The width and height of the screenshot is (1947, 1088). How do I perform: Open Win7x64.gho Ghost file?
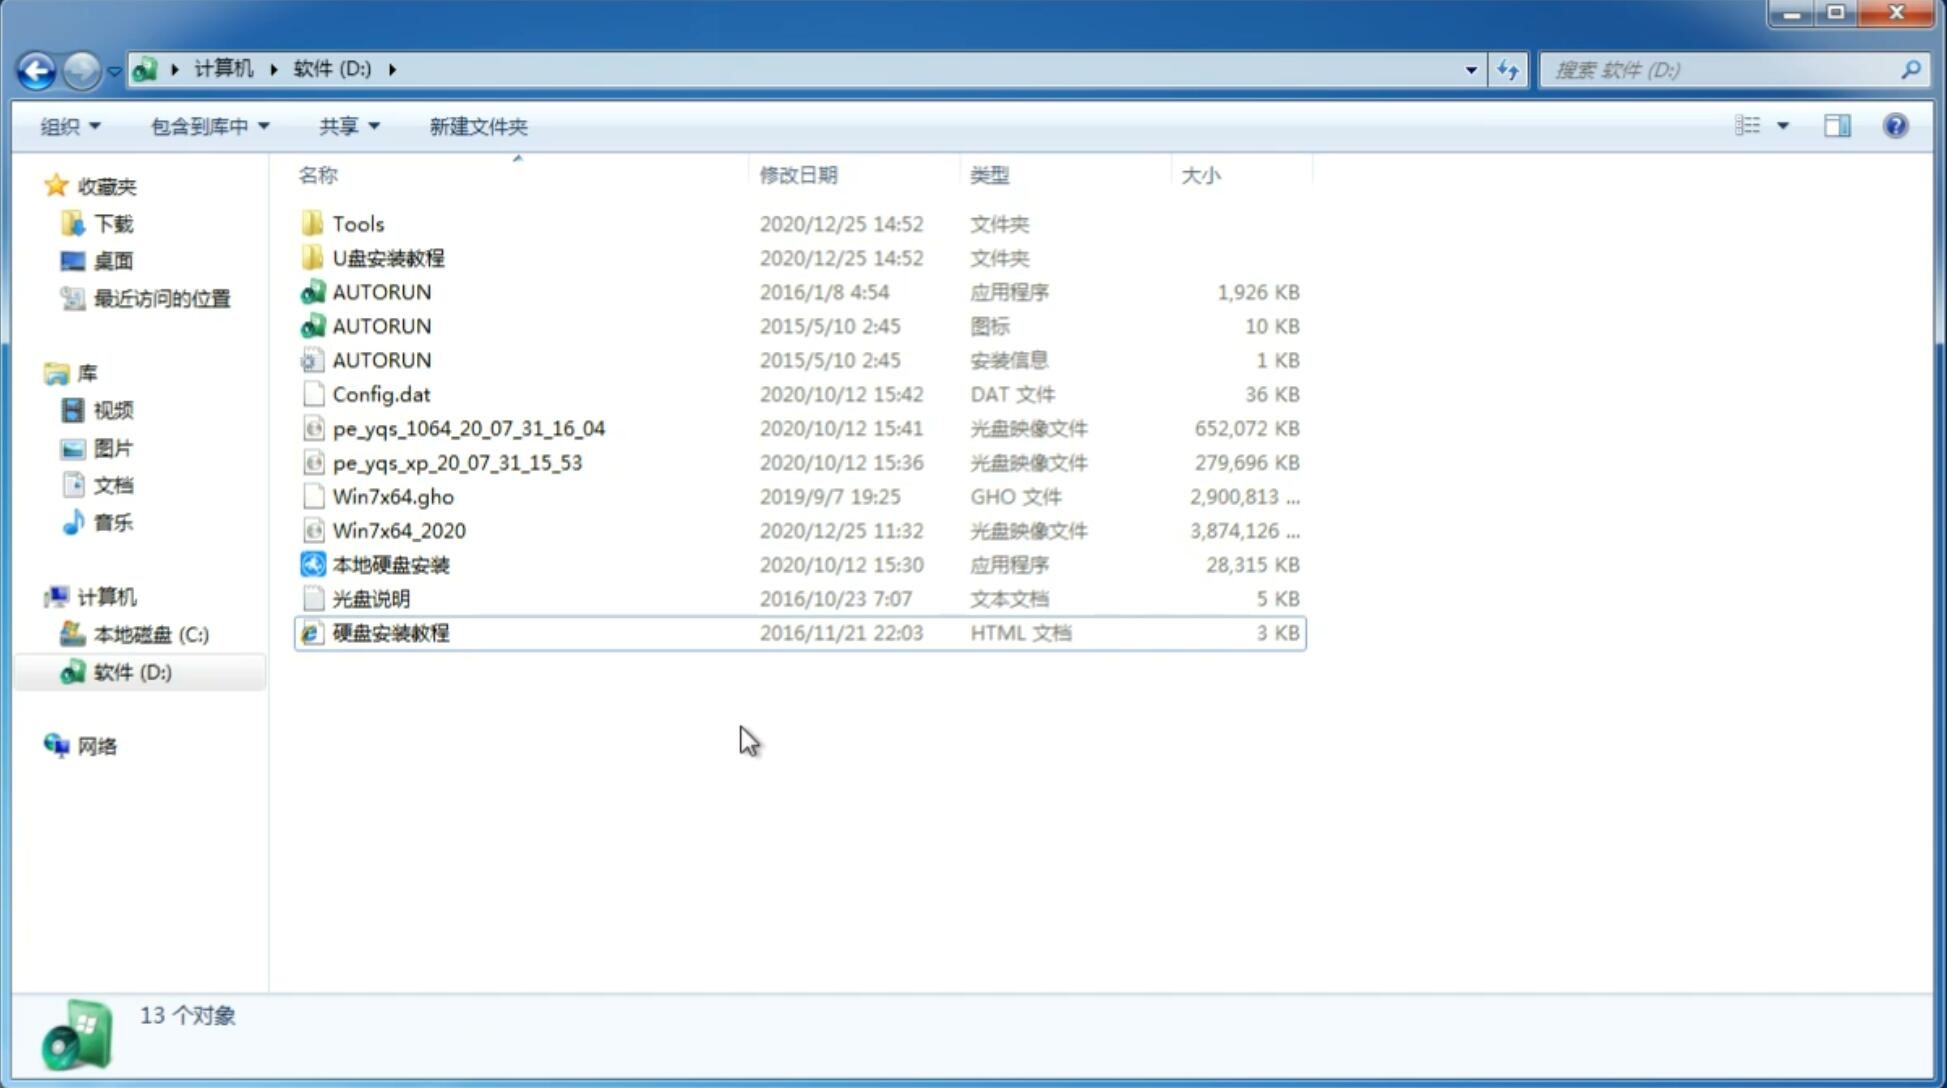click(393, 496)
